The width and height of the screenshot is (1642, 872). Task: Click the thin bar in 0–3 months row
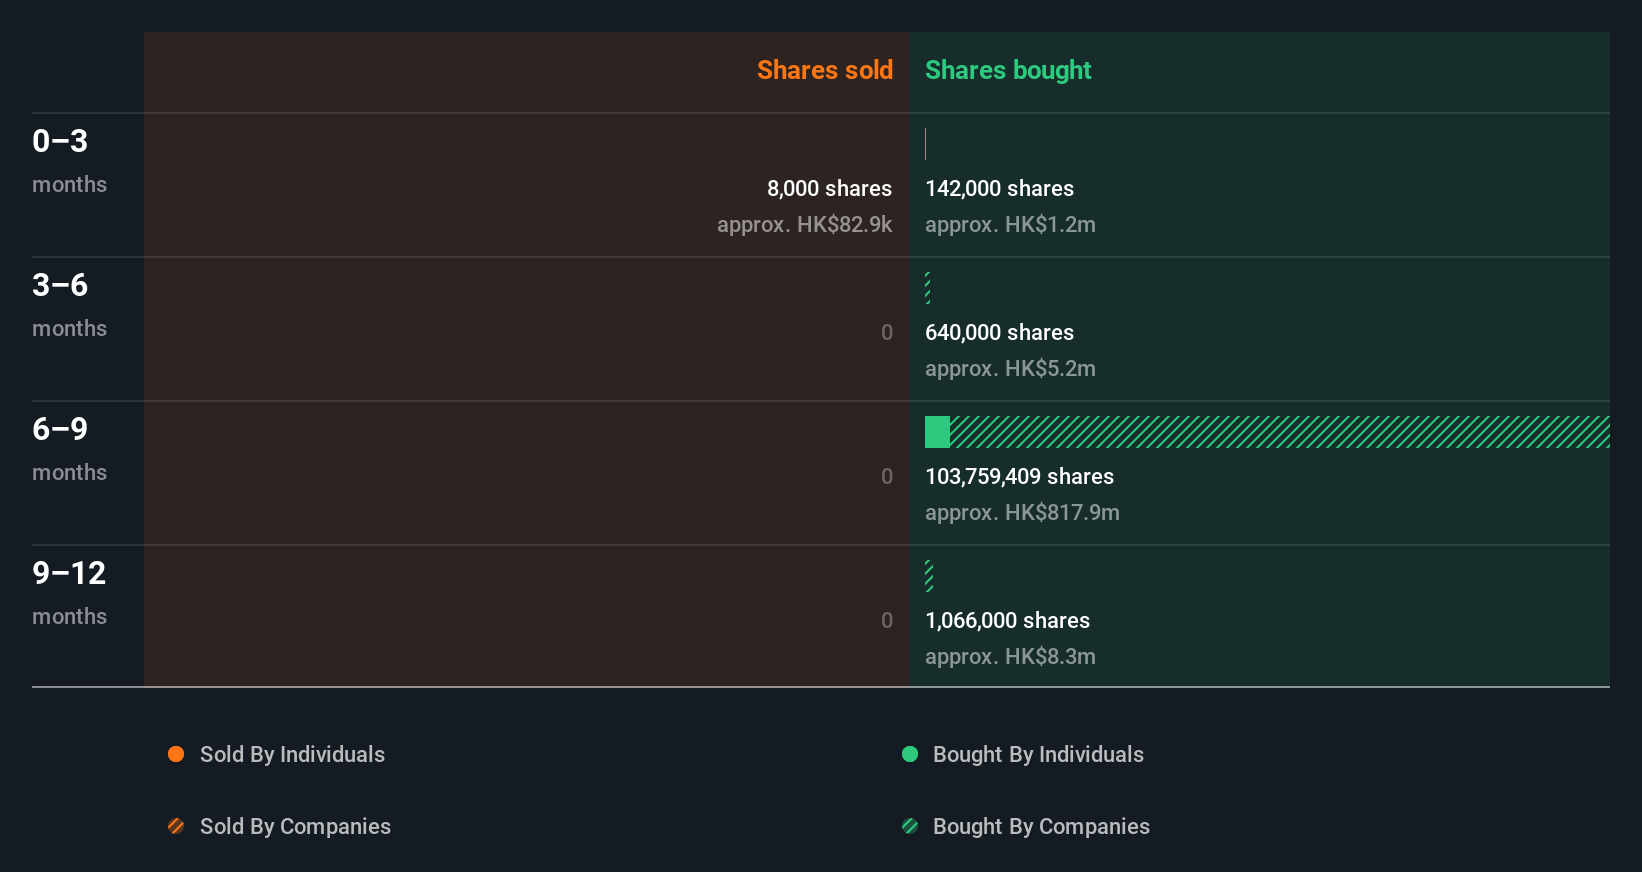click(x=926, y=144)
